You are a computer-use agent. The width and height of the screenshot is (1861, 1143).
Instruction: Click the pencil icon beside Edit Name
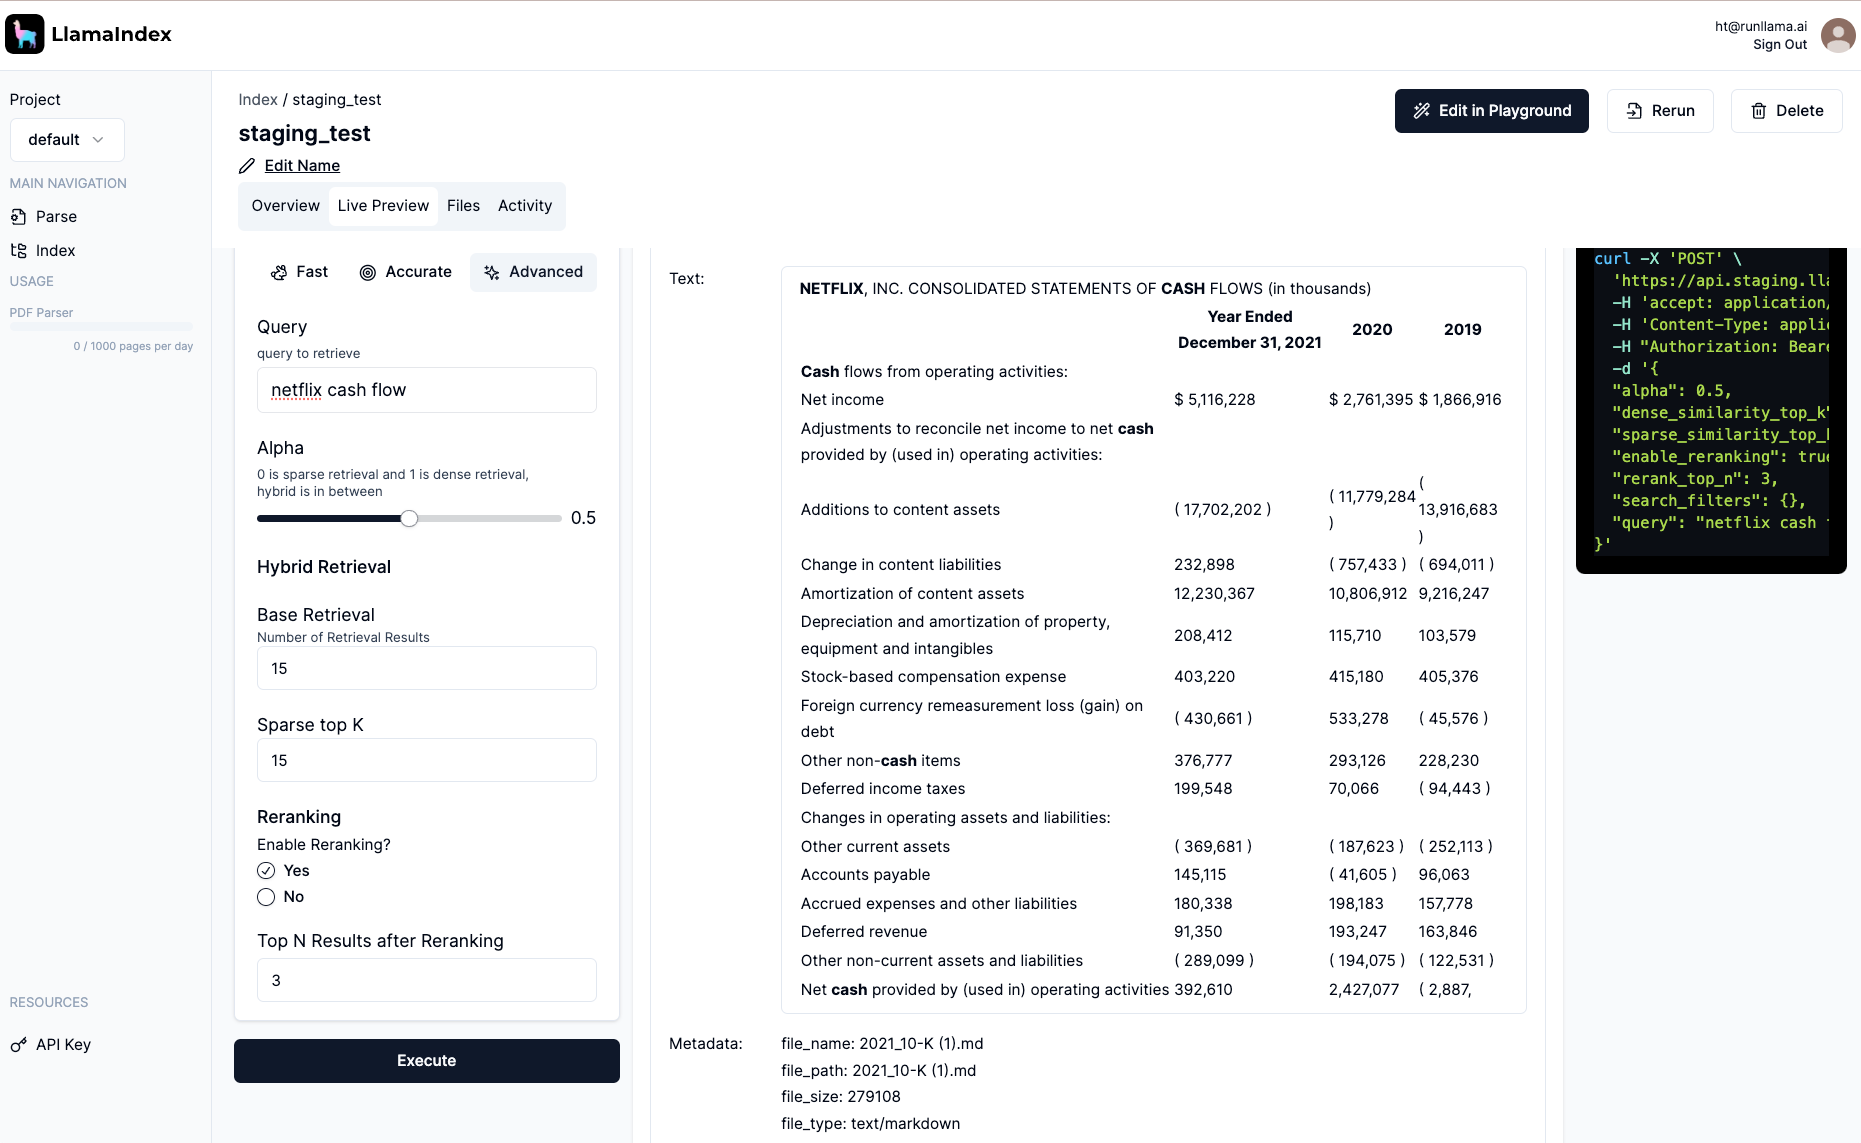pyautogui.click(x=247, y=166)
